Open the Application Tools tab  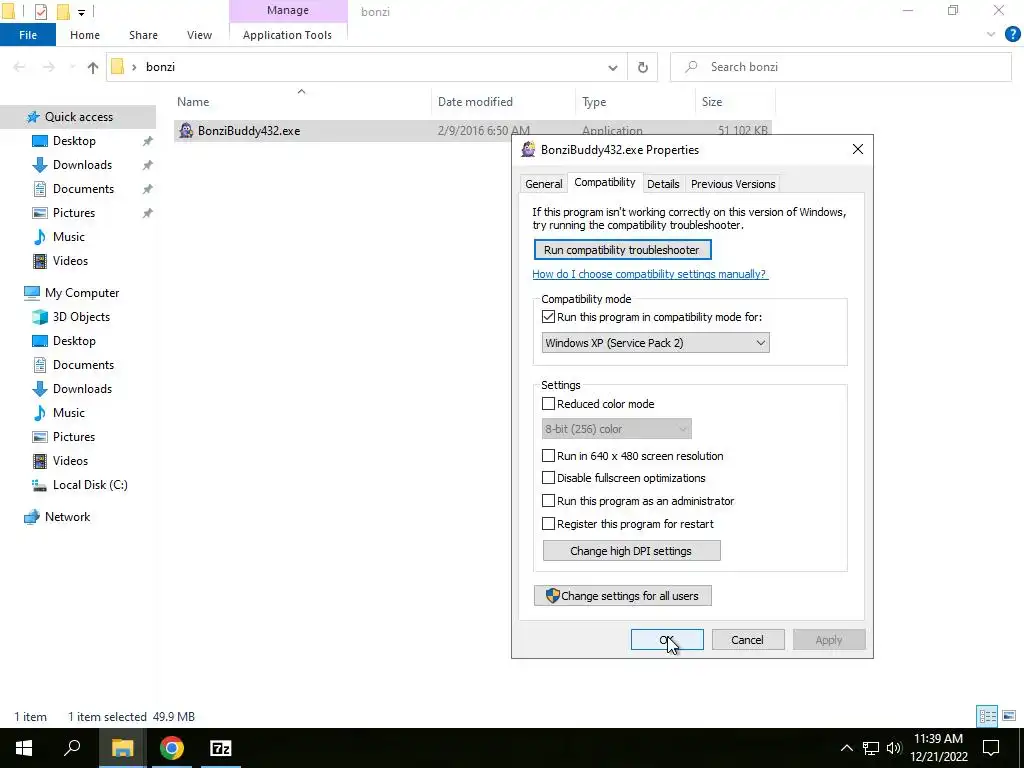[287, 35]
